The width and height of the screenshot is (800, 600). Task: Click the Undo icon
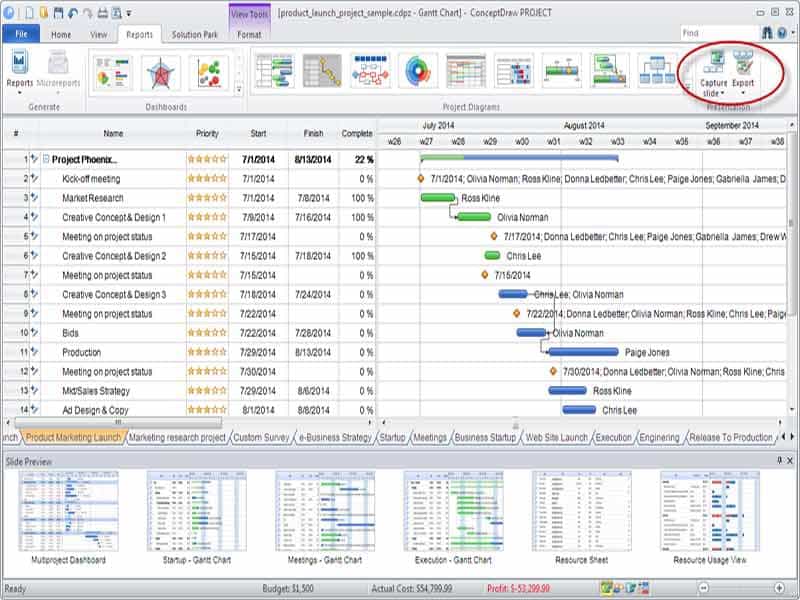72,12
